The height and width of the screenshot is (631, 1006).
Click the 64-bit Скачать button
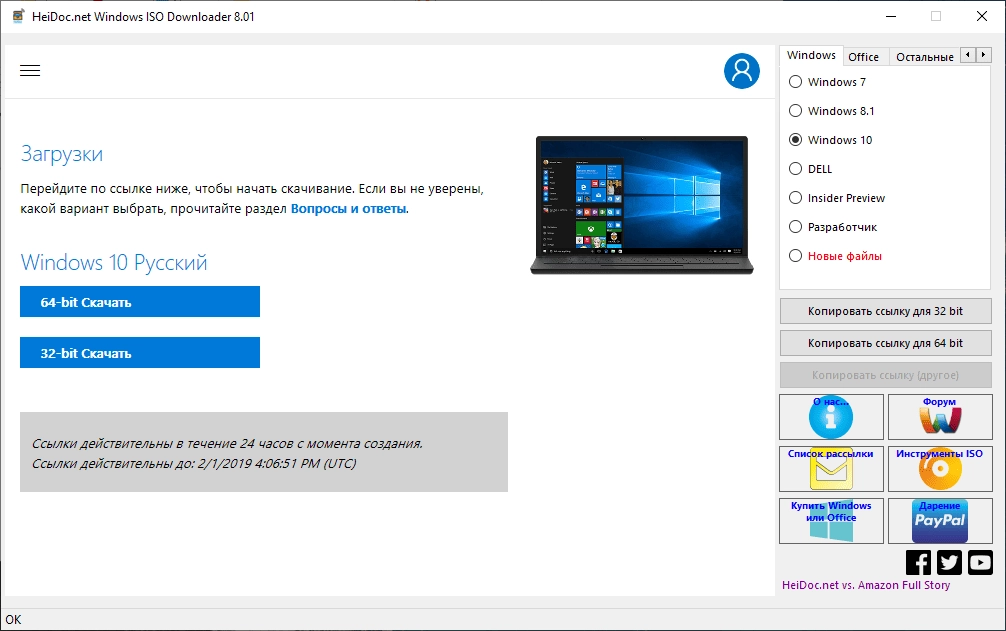pos(140,301)
